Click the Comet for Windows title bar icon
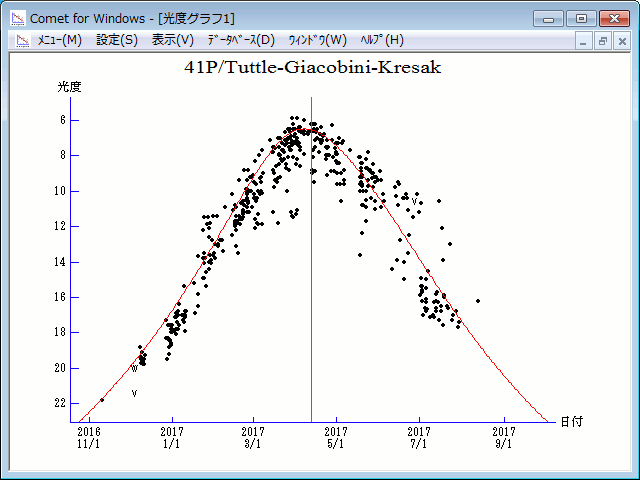 pos(18,18)
